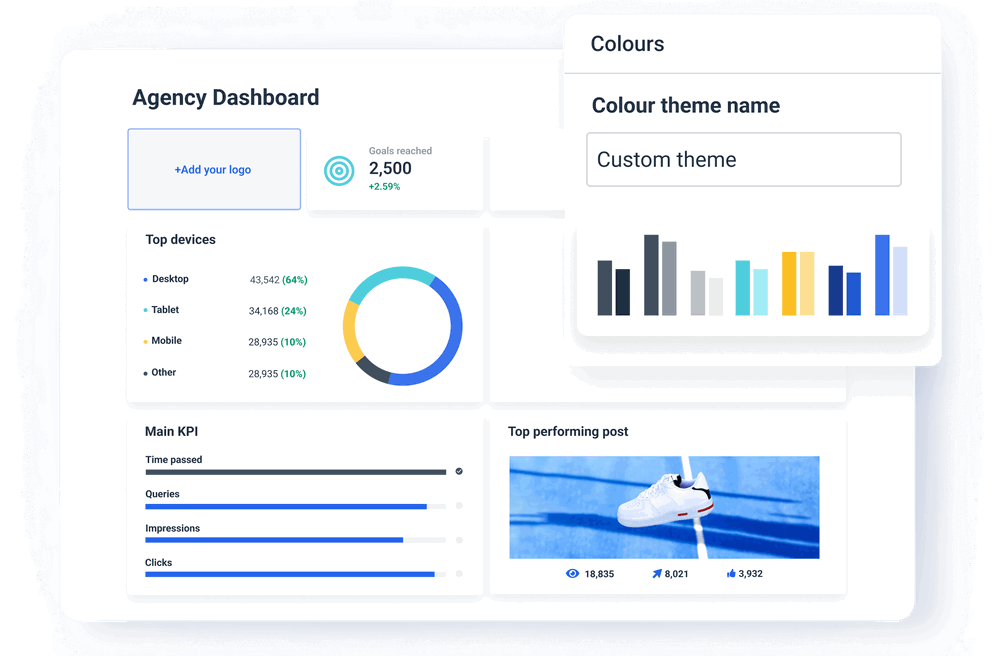Click the checkmark icon beside Time passed

[459, 470]
